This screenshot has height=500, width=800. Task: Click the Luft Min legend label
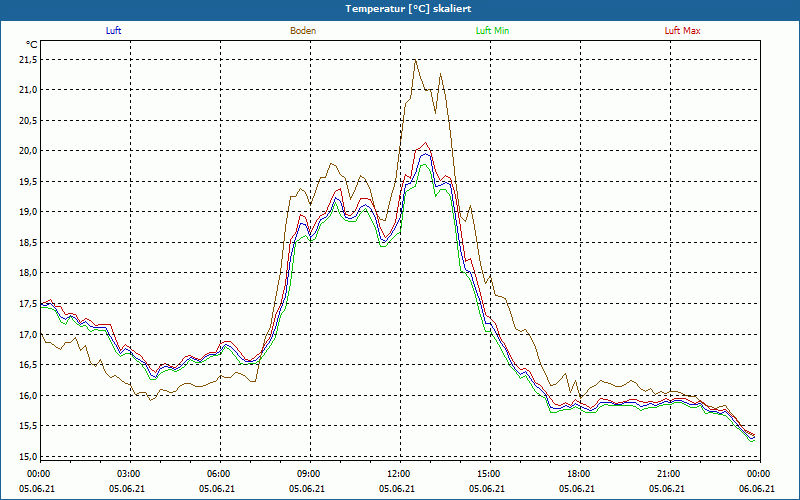(492, 31)
